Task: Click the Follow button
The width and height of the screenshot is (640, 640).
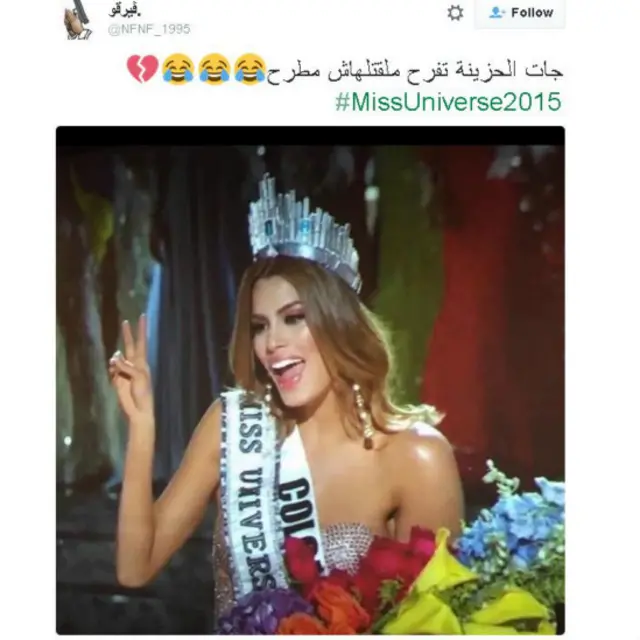Action: (520, 13)
